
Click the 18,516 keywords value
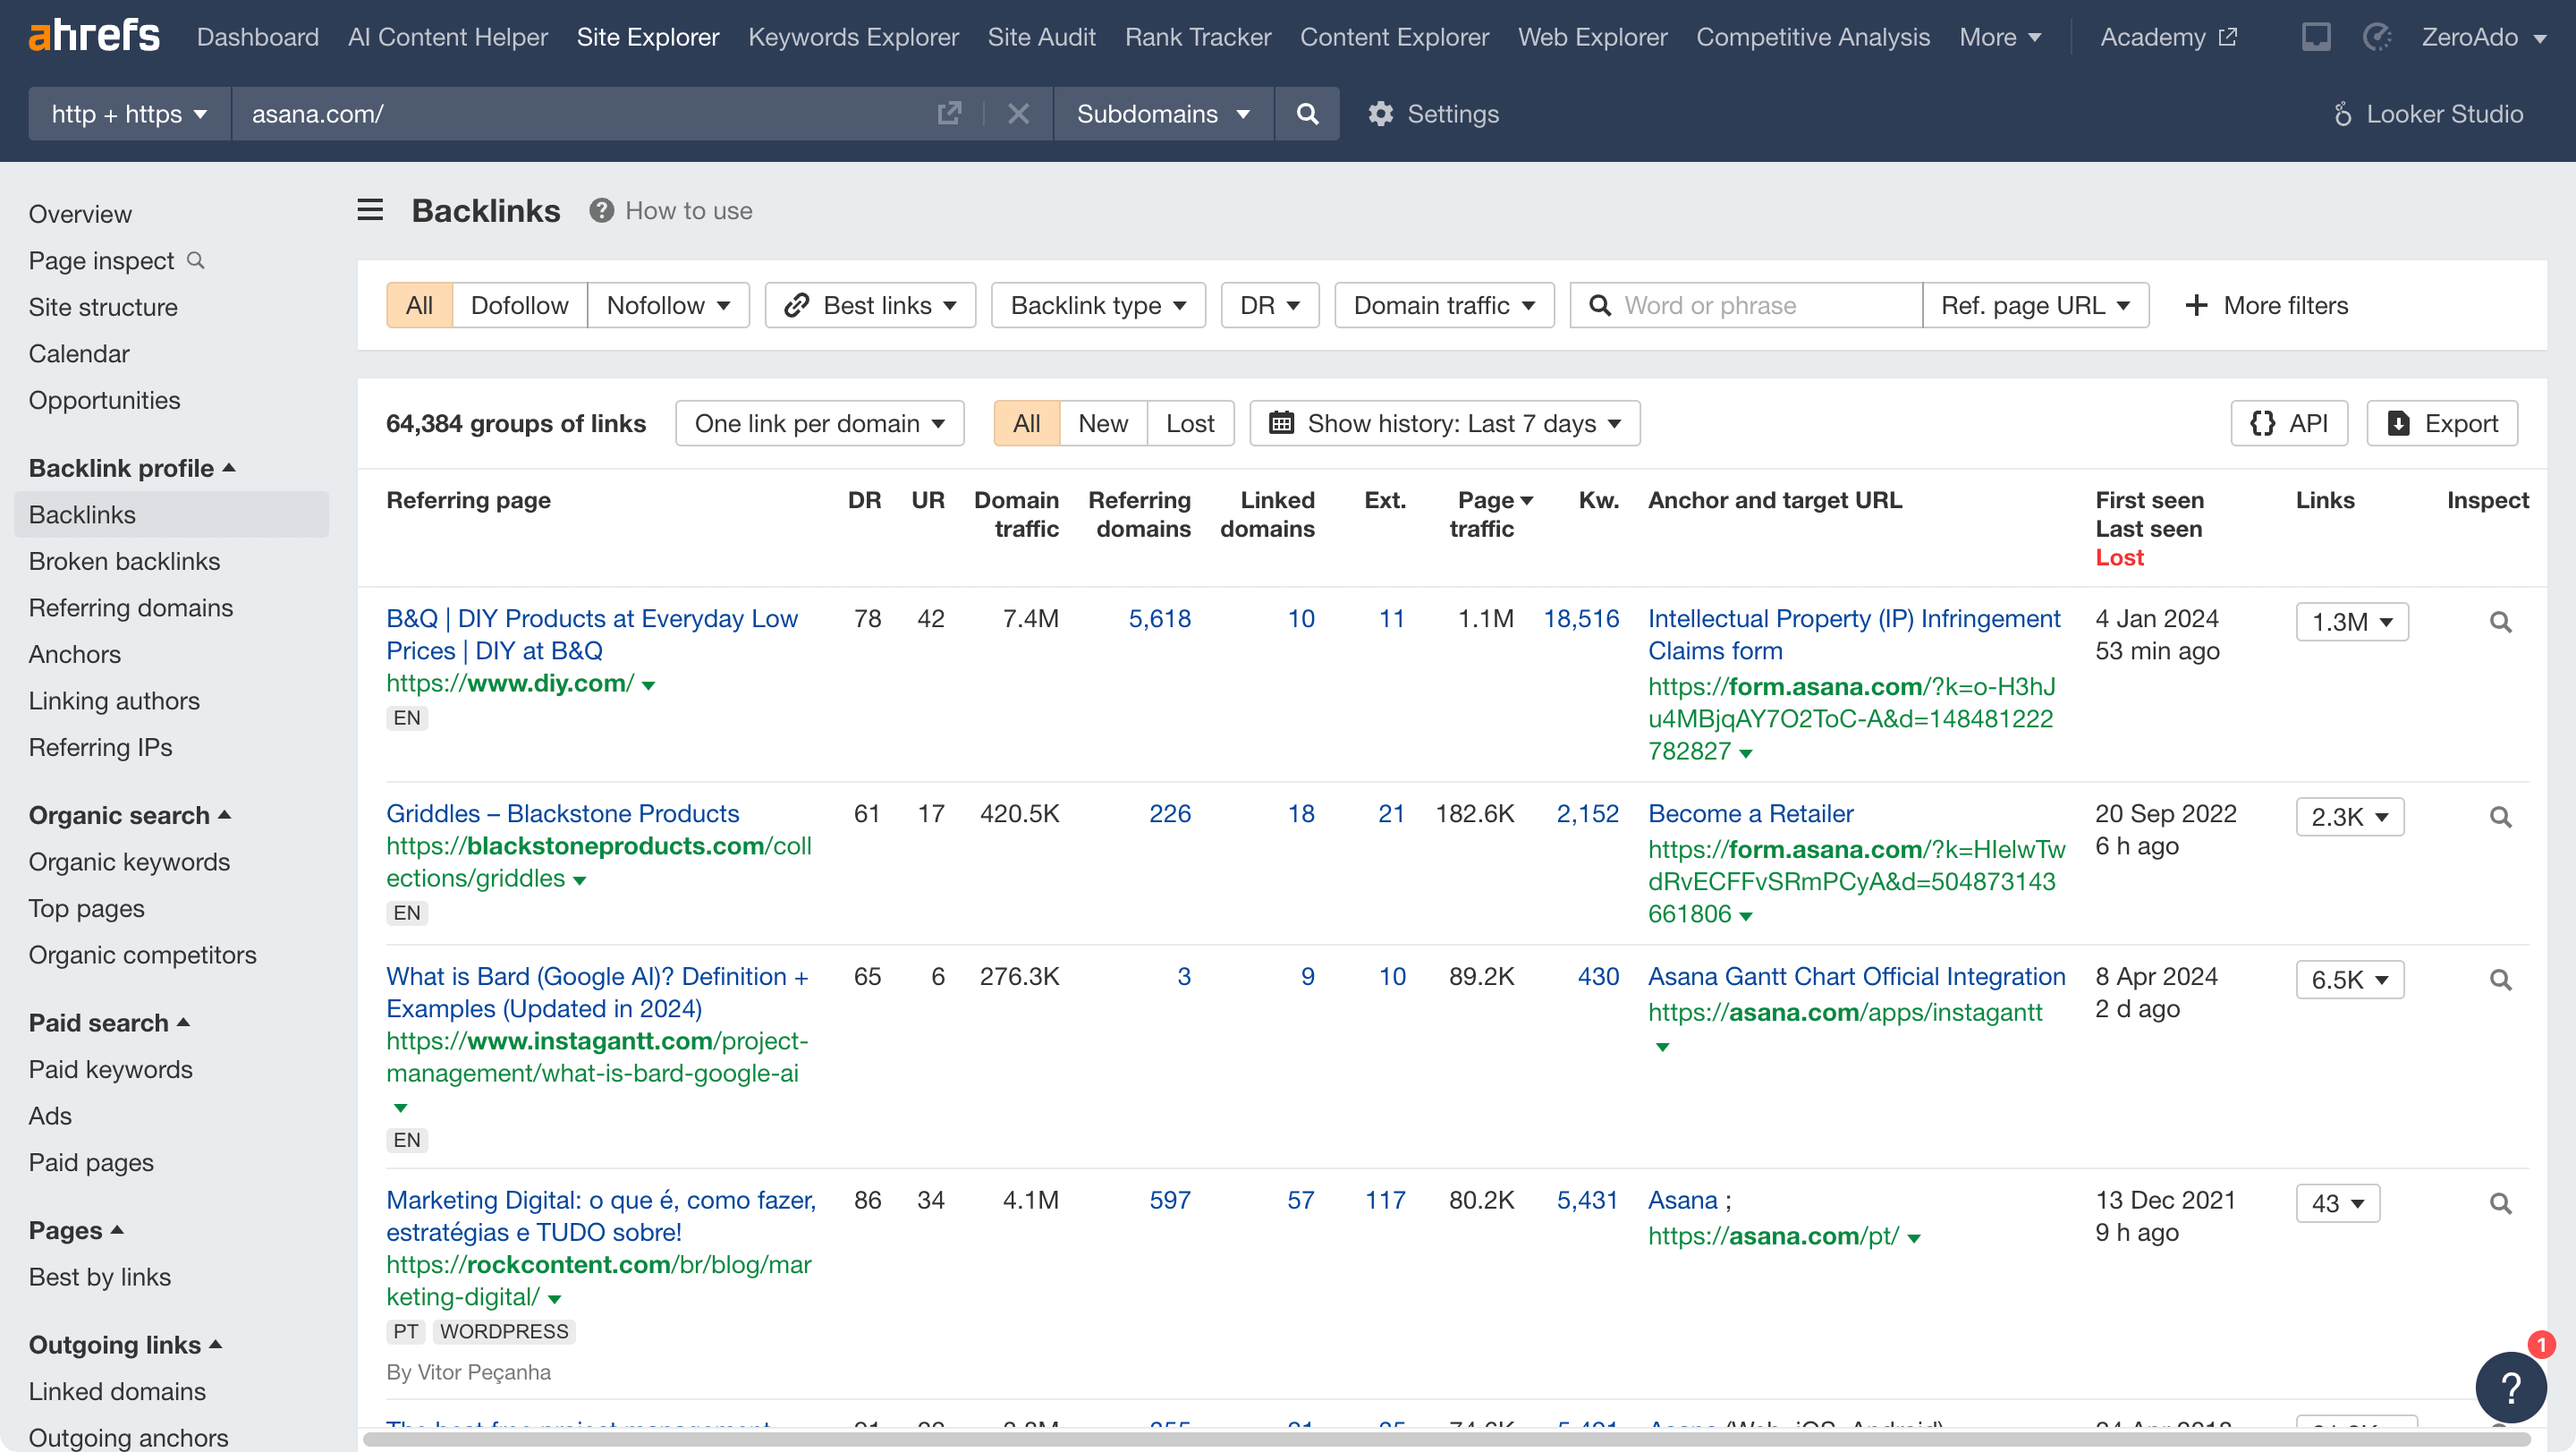click(1580, 619)
